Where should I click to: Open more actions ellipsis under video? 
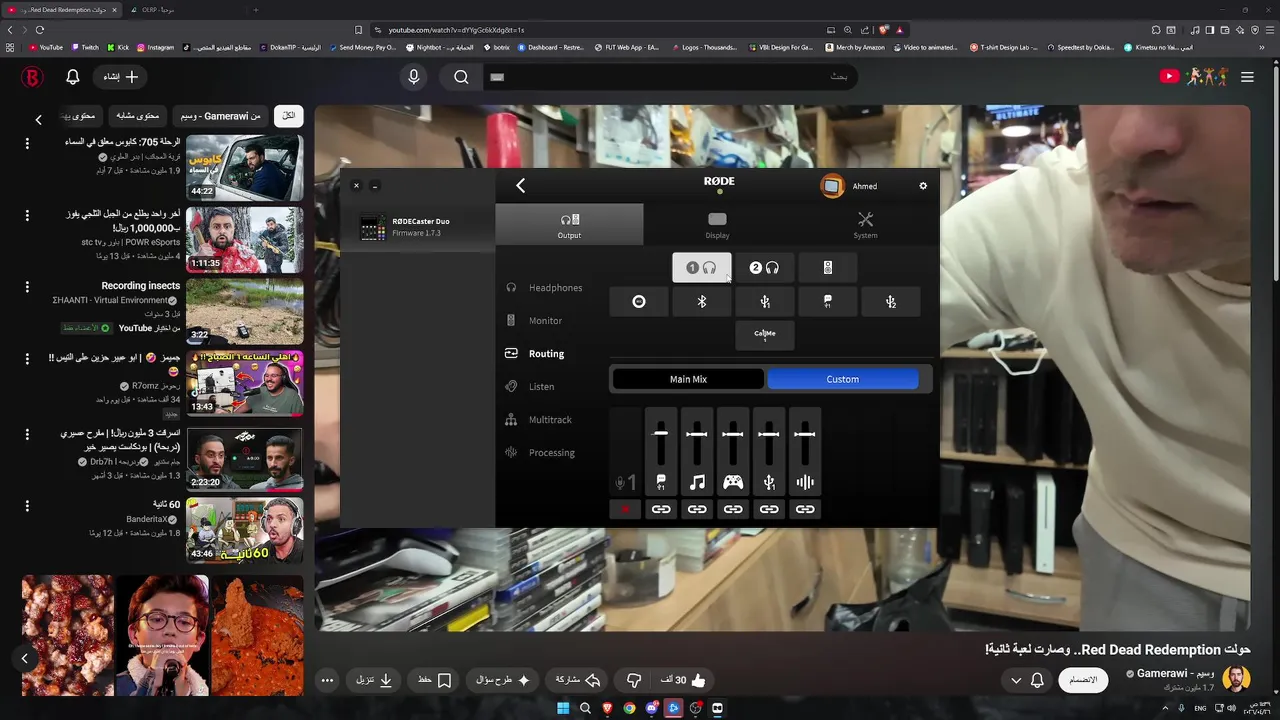click(x=327, y=680)
